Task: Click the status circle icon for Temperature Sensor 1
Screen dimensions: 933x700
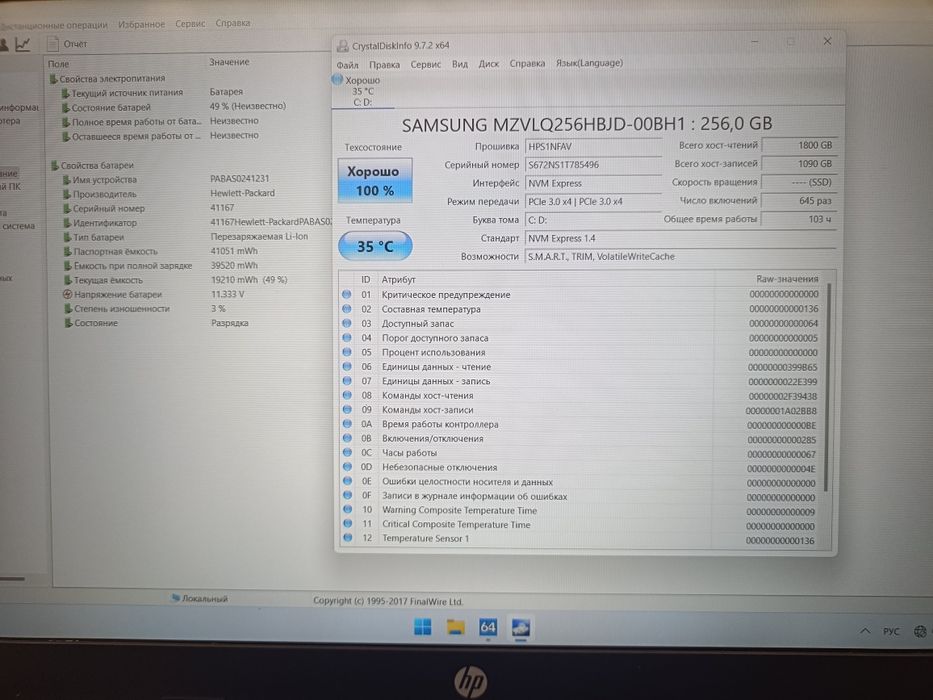Action: [x=348, y=538]
